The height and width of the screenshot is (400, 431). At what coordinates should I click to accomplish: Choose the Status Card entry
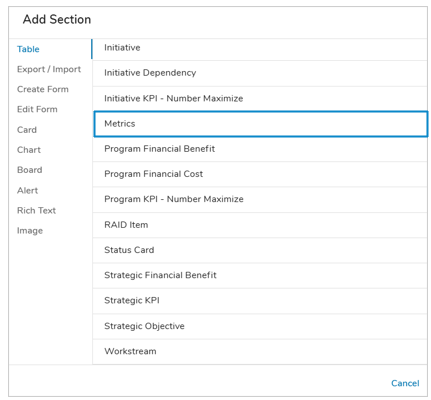tap(260, 250)
